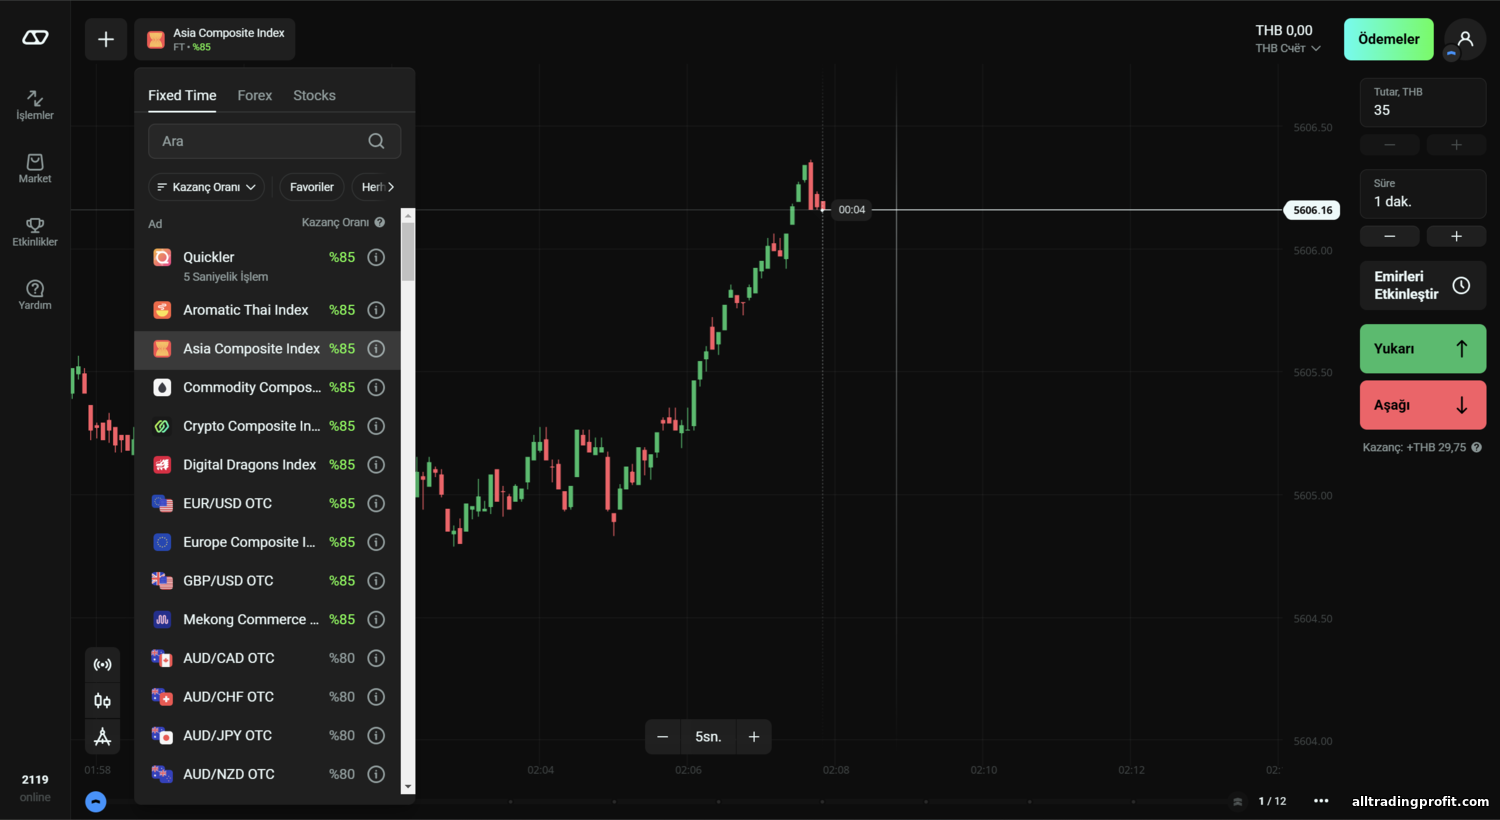This screenshot has height=820, width=1500.
Task: Show info for Asia Composite Index row
Action: click(376, 349)
